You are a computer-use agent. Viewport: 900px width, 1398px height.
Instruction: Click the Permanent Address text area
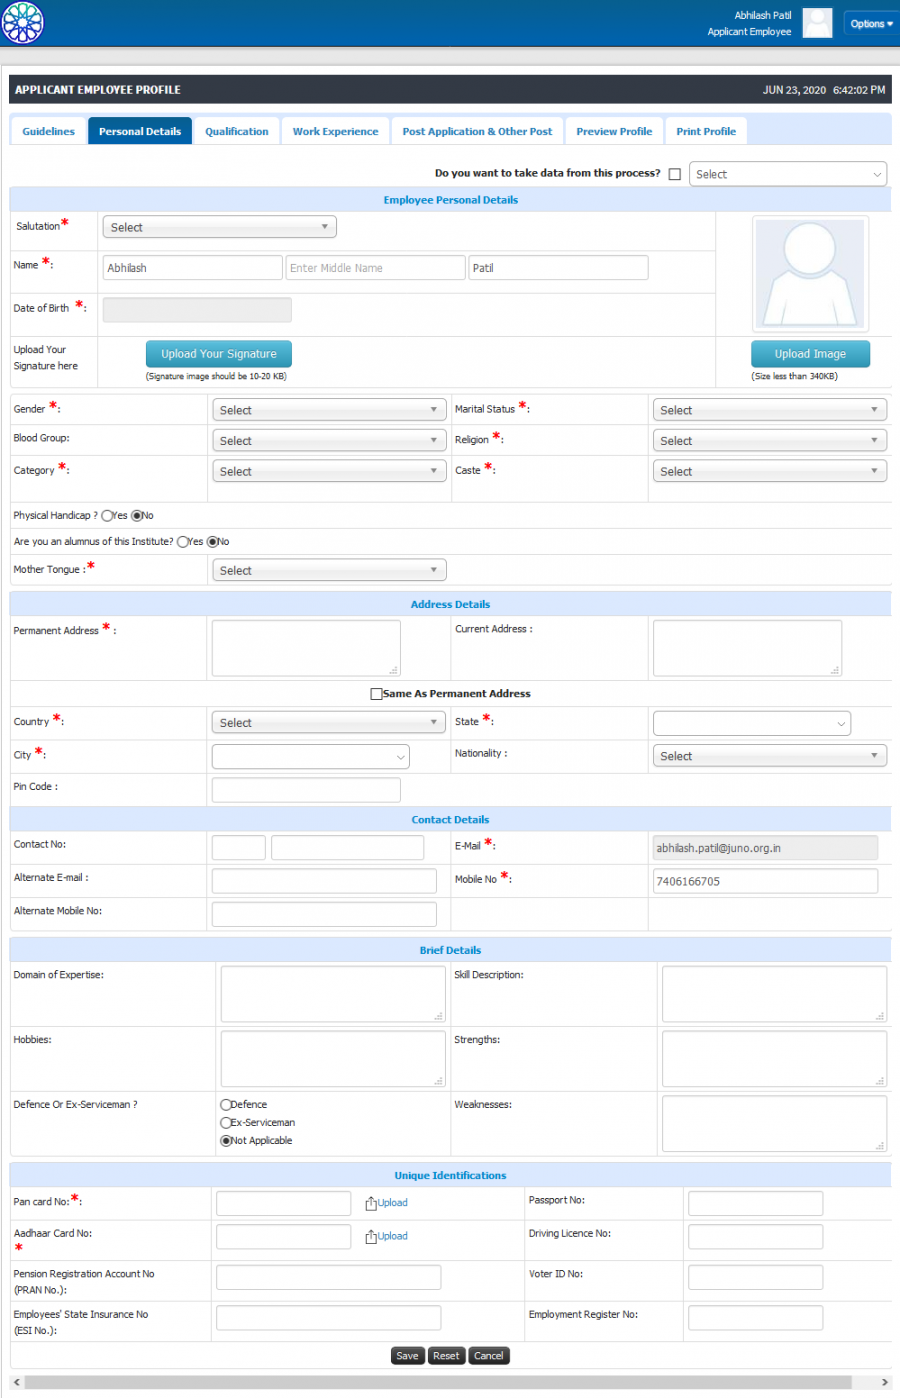pyautogui.click(x=306, y=648)
